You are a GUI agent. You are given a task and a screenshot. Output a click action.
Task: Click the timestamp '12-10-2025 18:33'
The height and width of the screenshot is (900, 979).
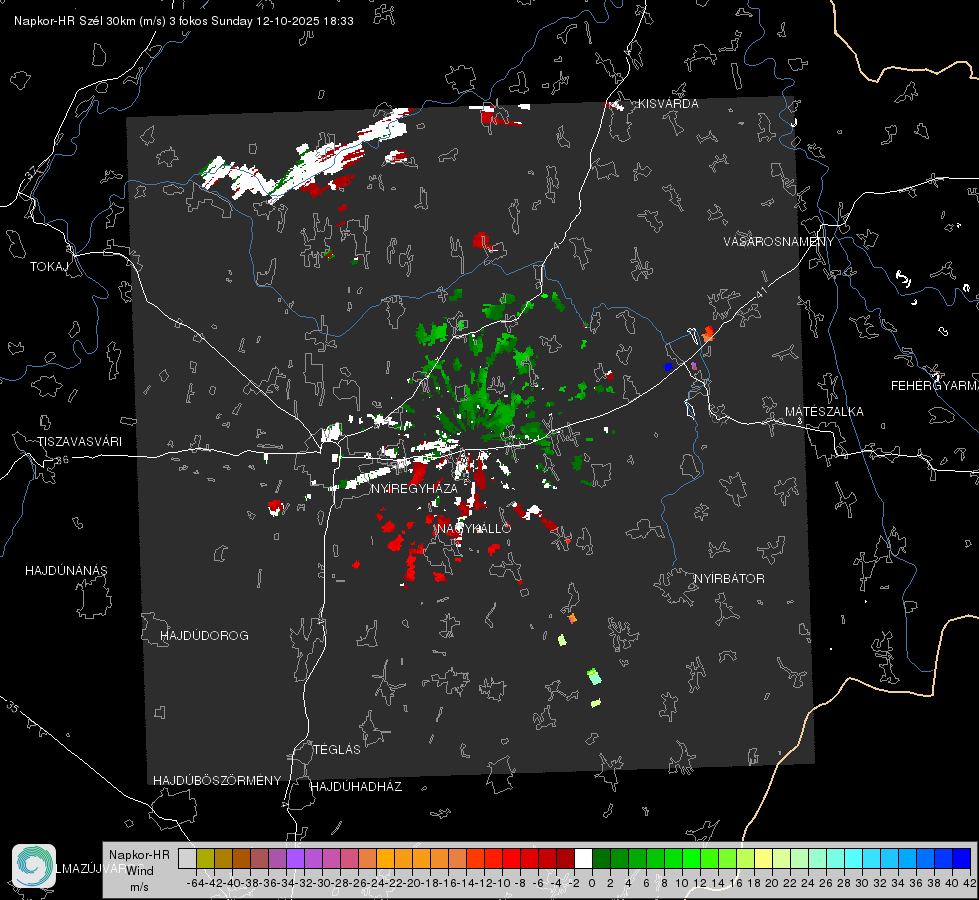coord(305,21)
